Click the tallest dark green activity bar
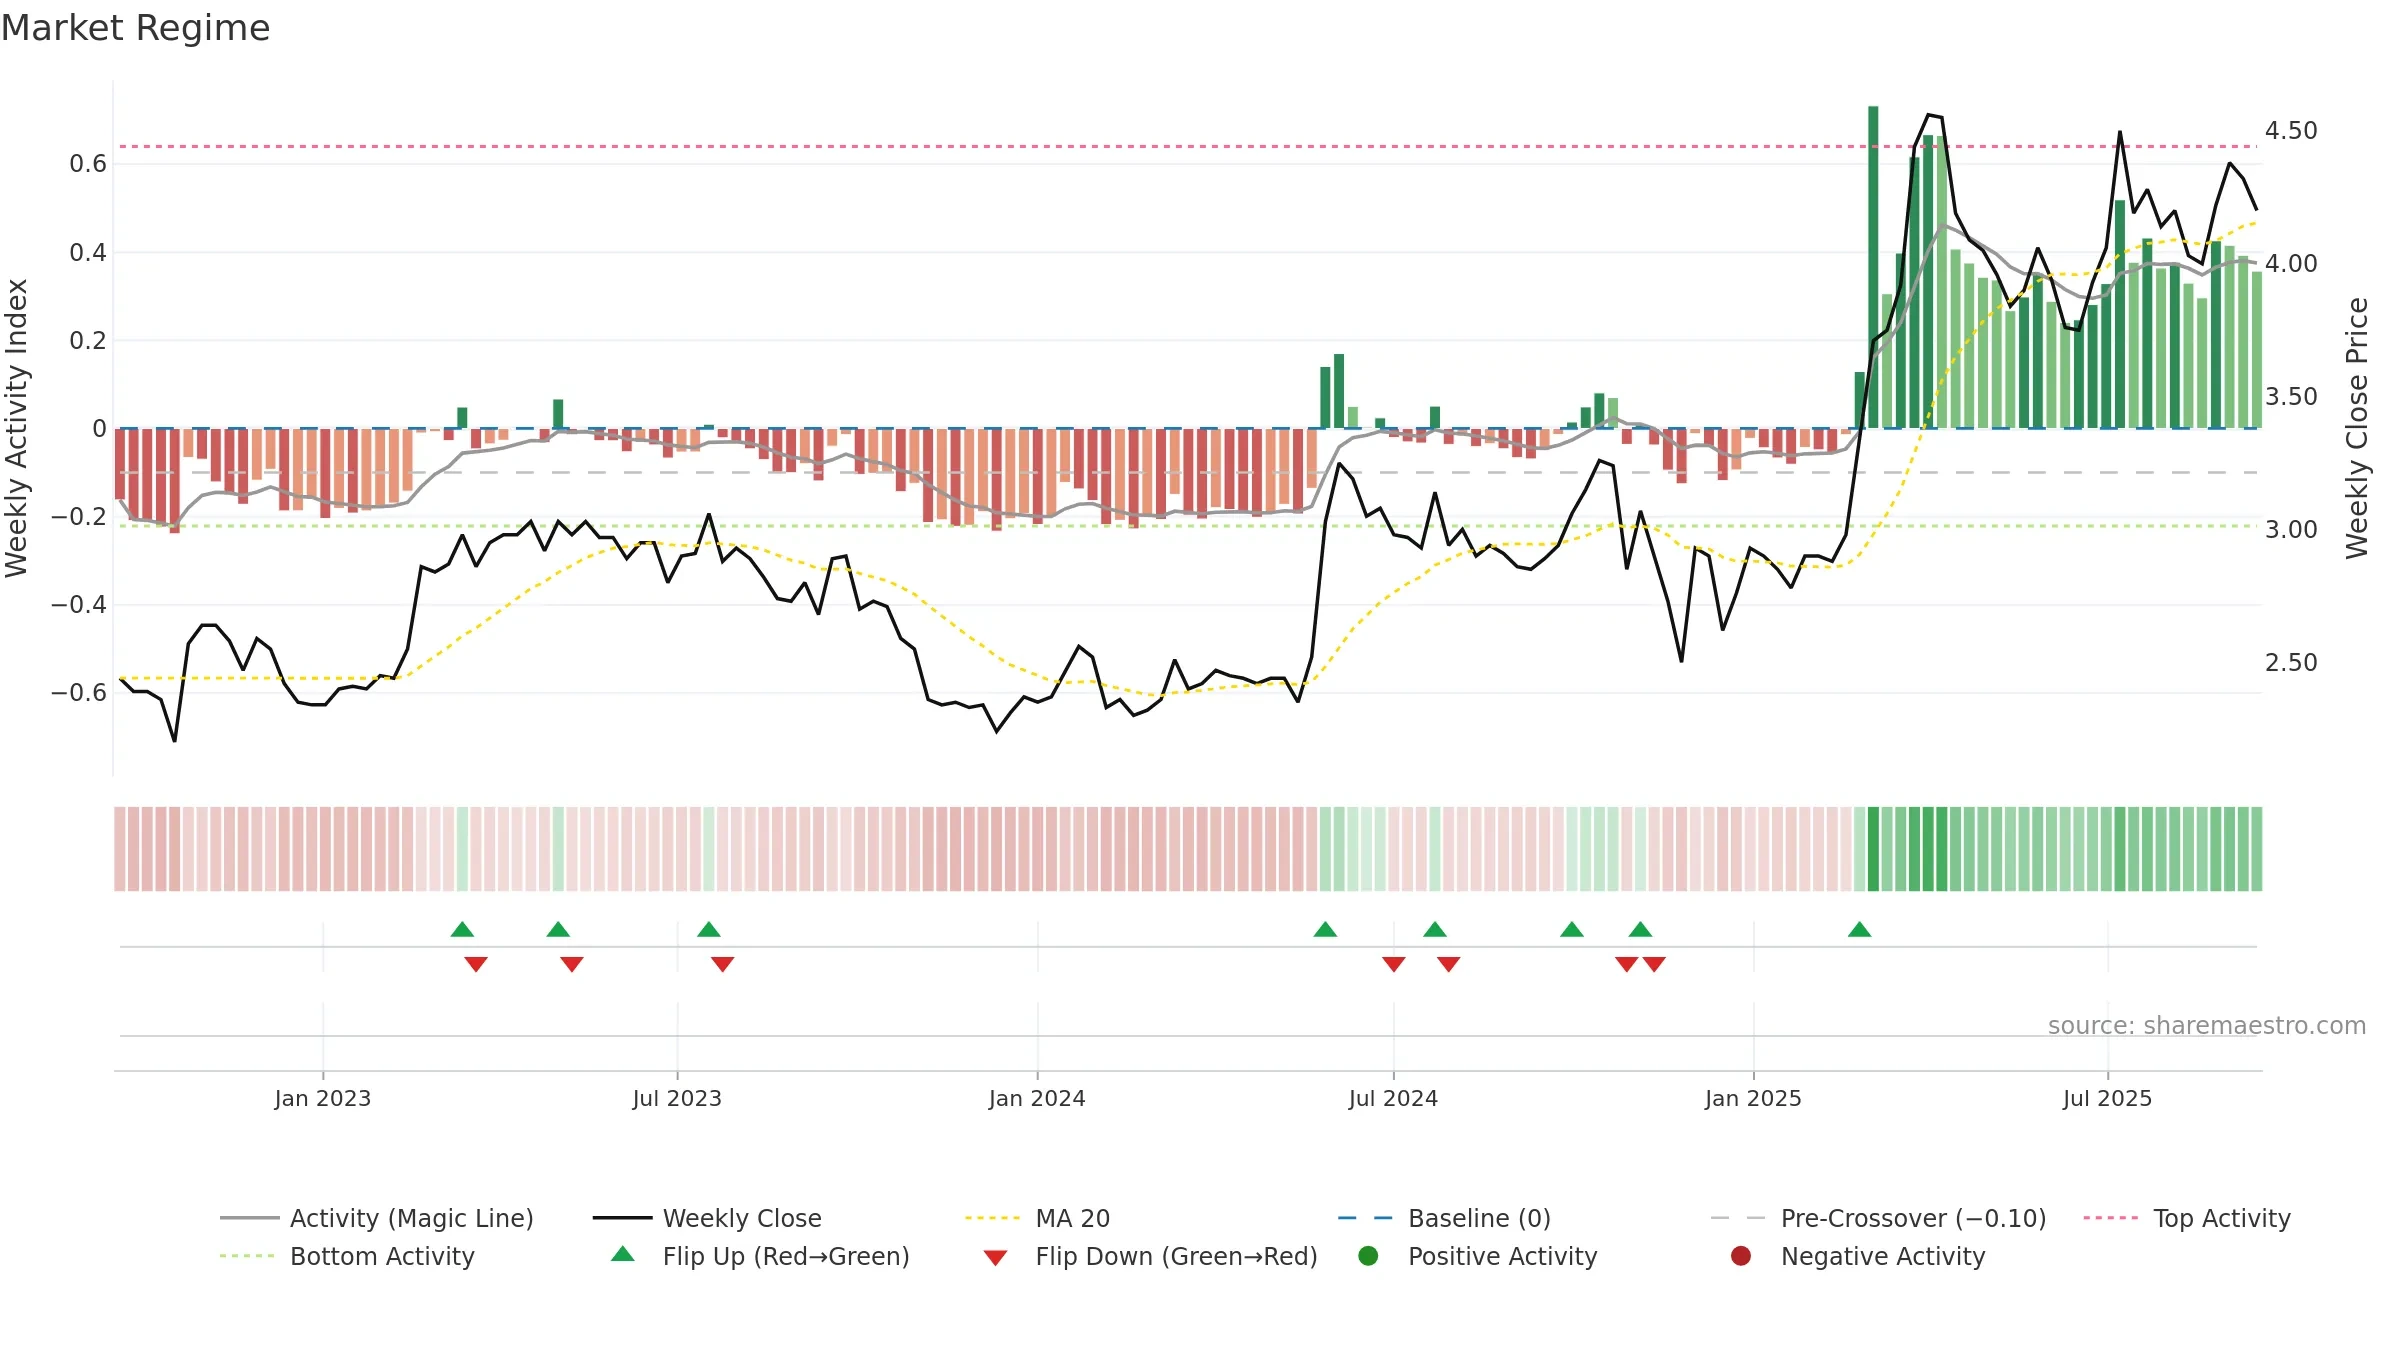 click(1873, 267)
